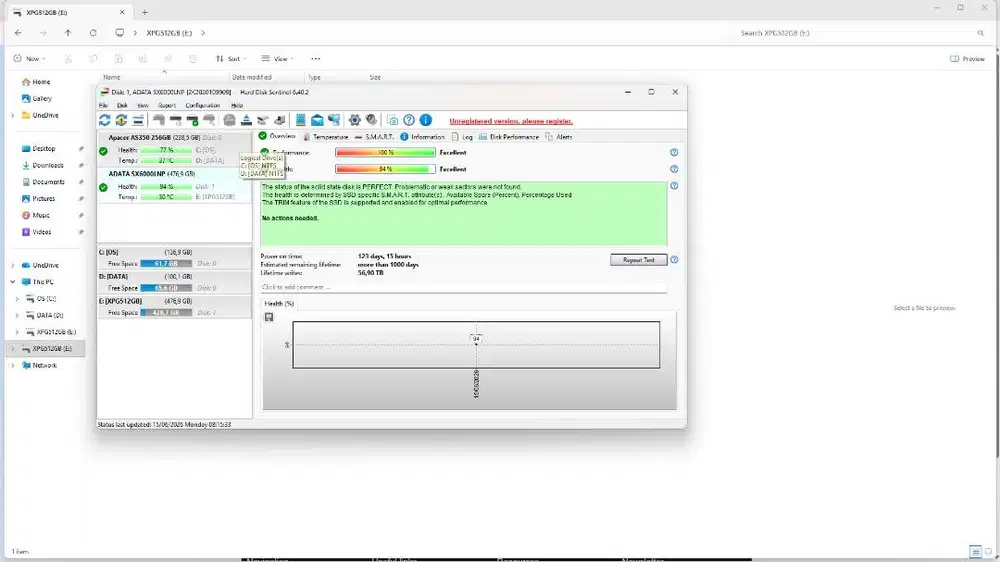This screenshot has width=1000, height=562.
Task: Open the See more ellipsis in Explorer toolbar
Action: [316, 59]
